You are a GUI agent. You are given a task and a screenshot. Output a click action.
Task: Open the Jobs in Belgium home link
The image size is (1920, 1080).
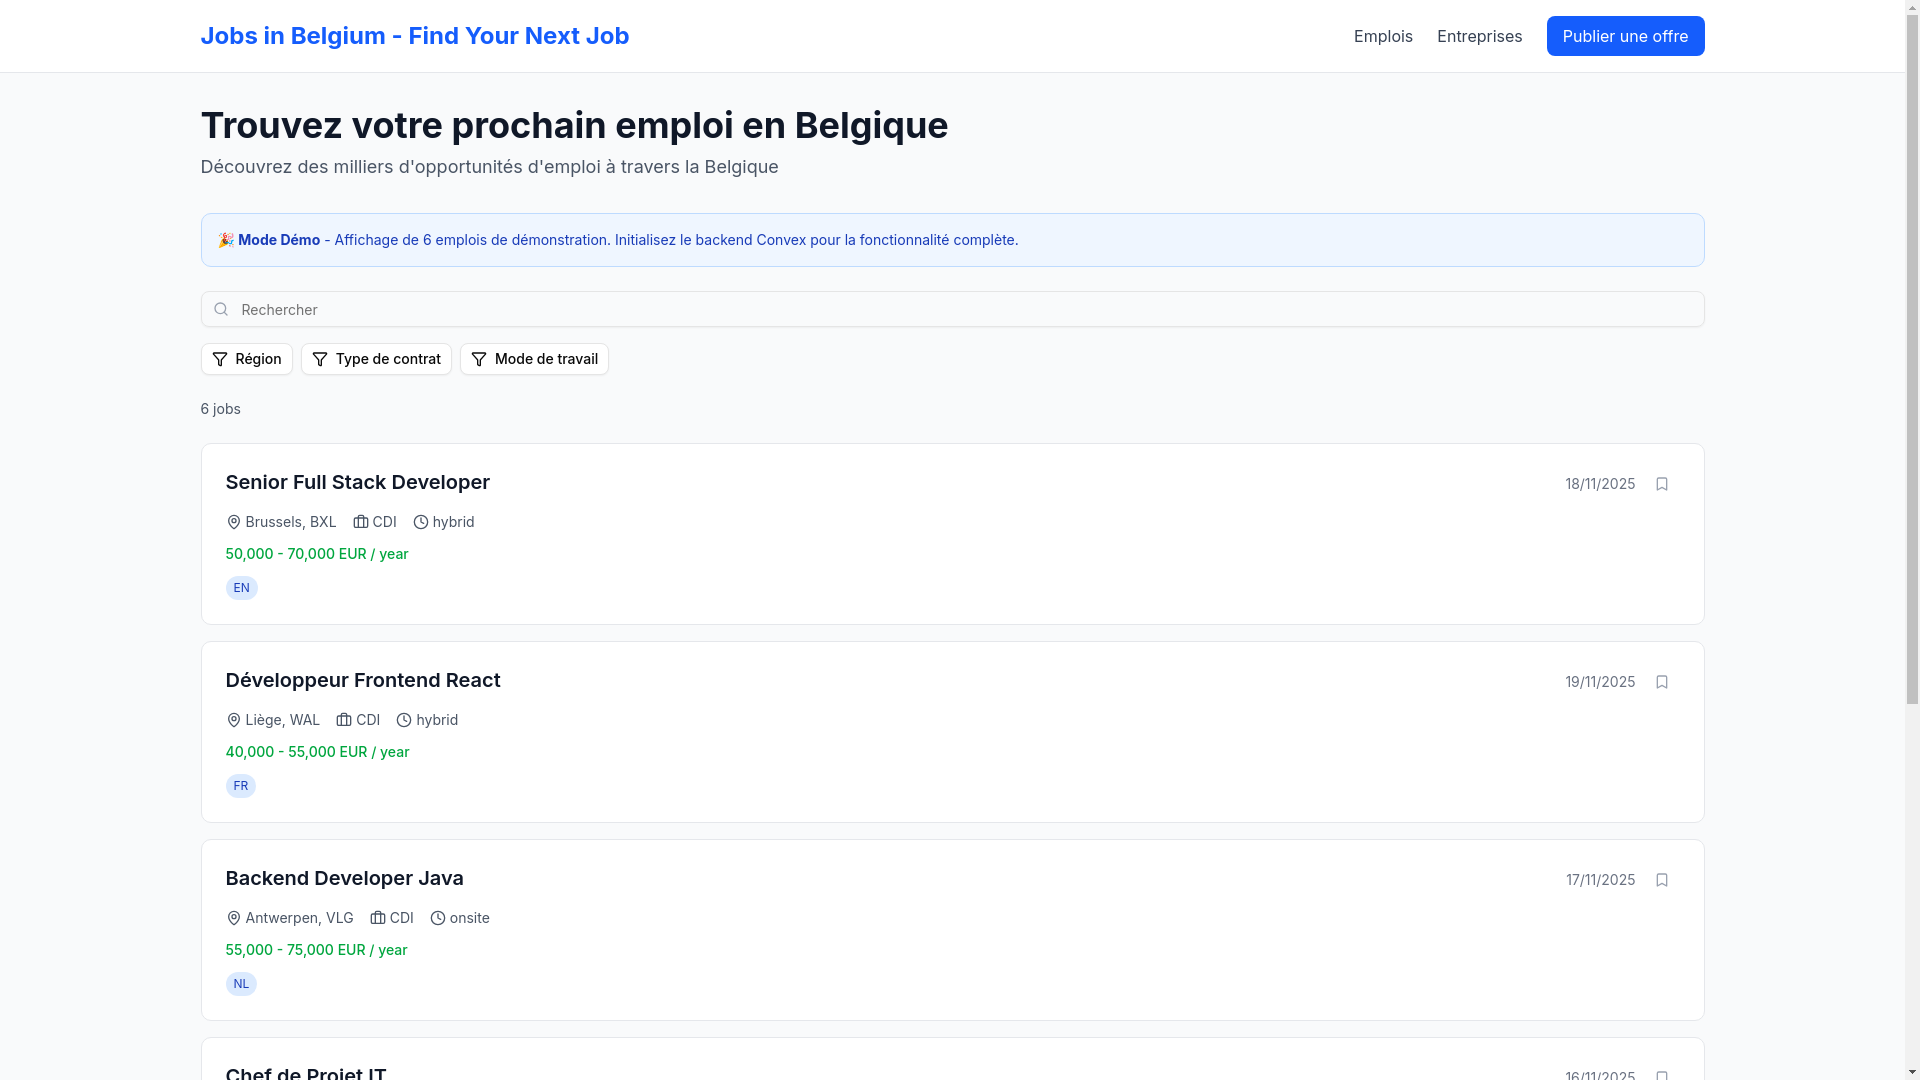tap(415, 36)
